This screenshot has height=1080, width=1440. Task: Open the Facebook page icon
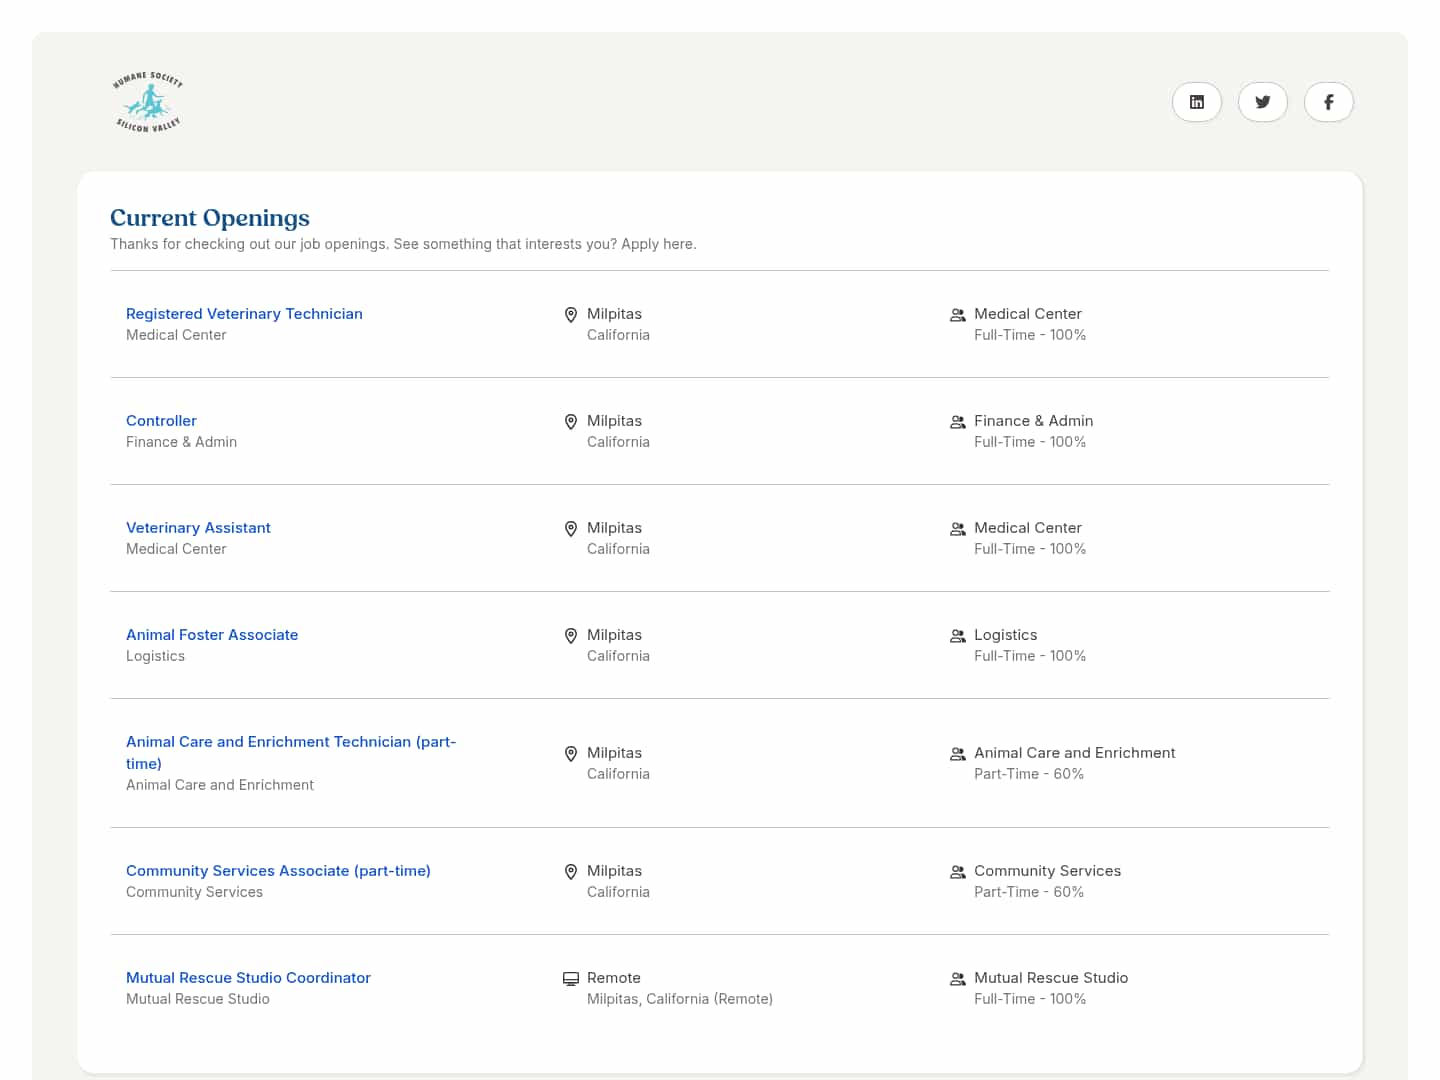click(1328, 102)
